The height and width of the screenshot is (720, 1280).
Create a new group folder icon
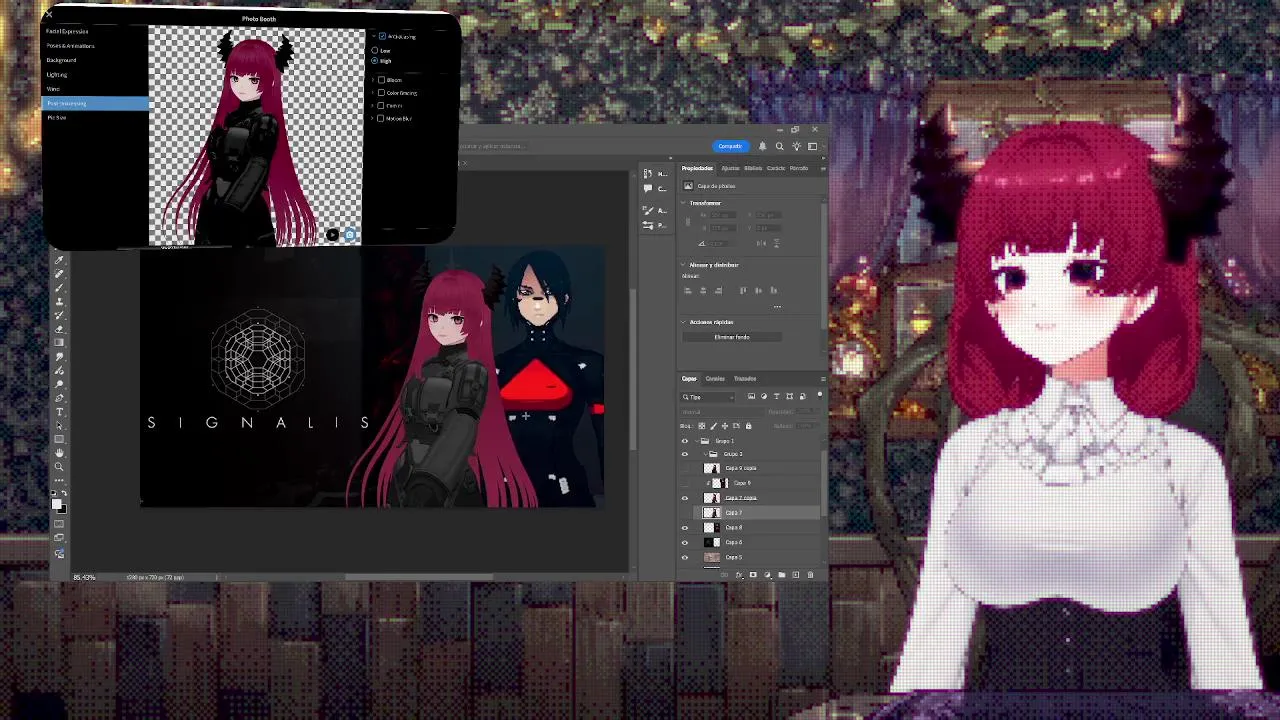782,575
